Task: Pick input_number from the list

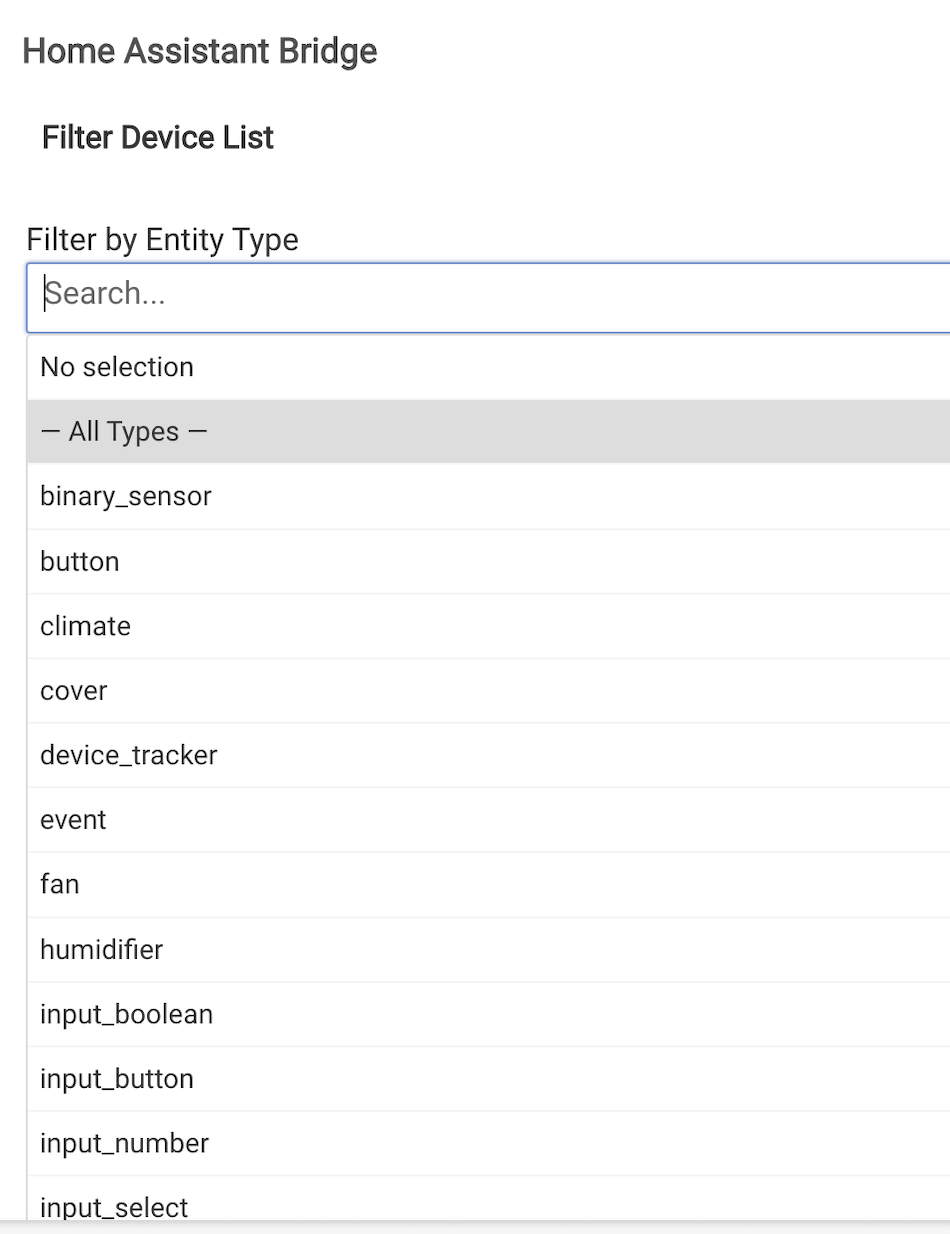Action: click(125, 1143)
